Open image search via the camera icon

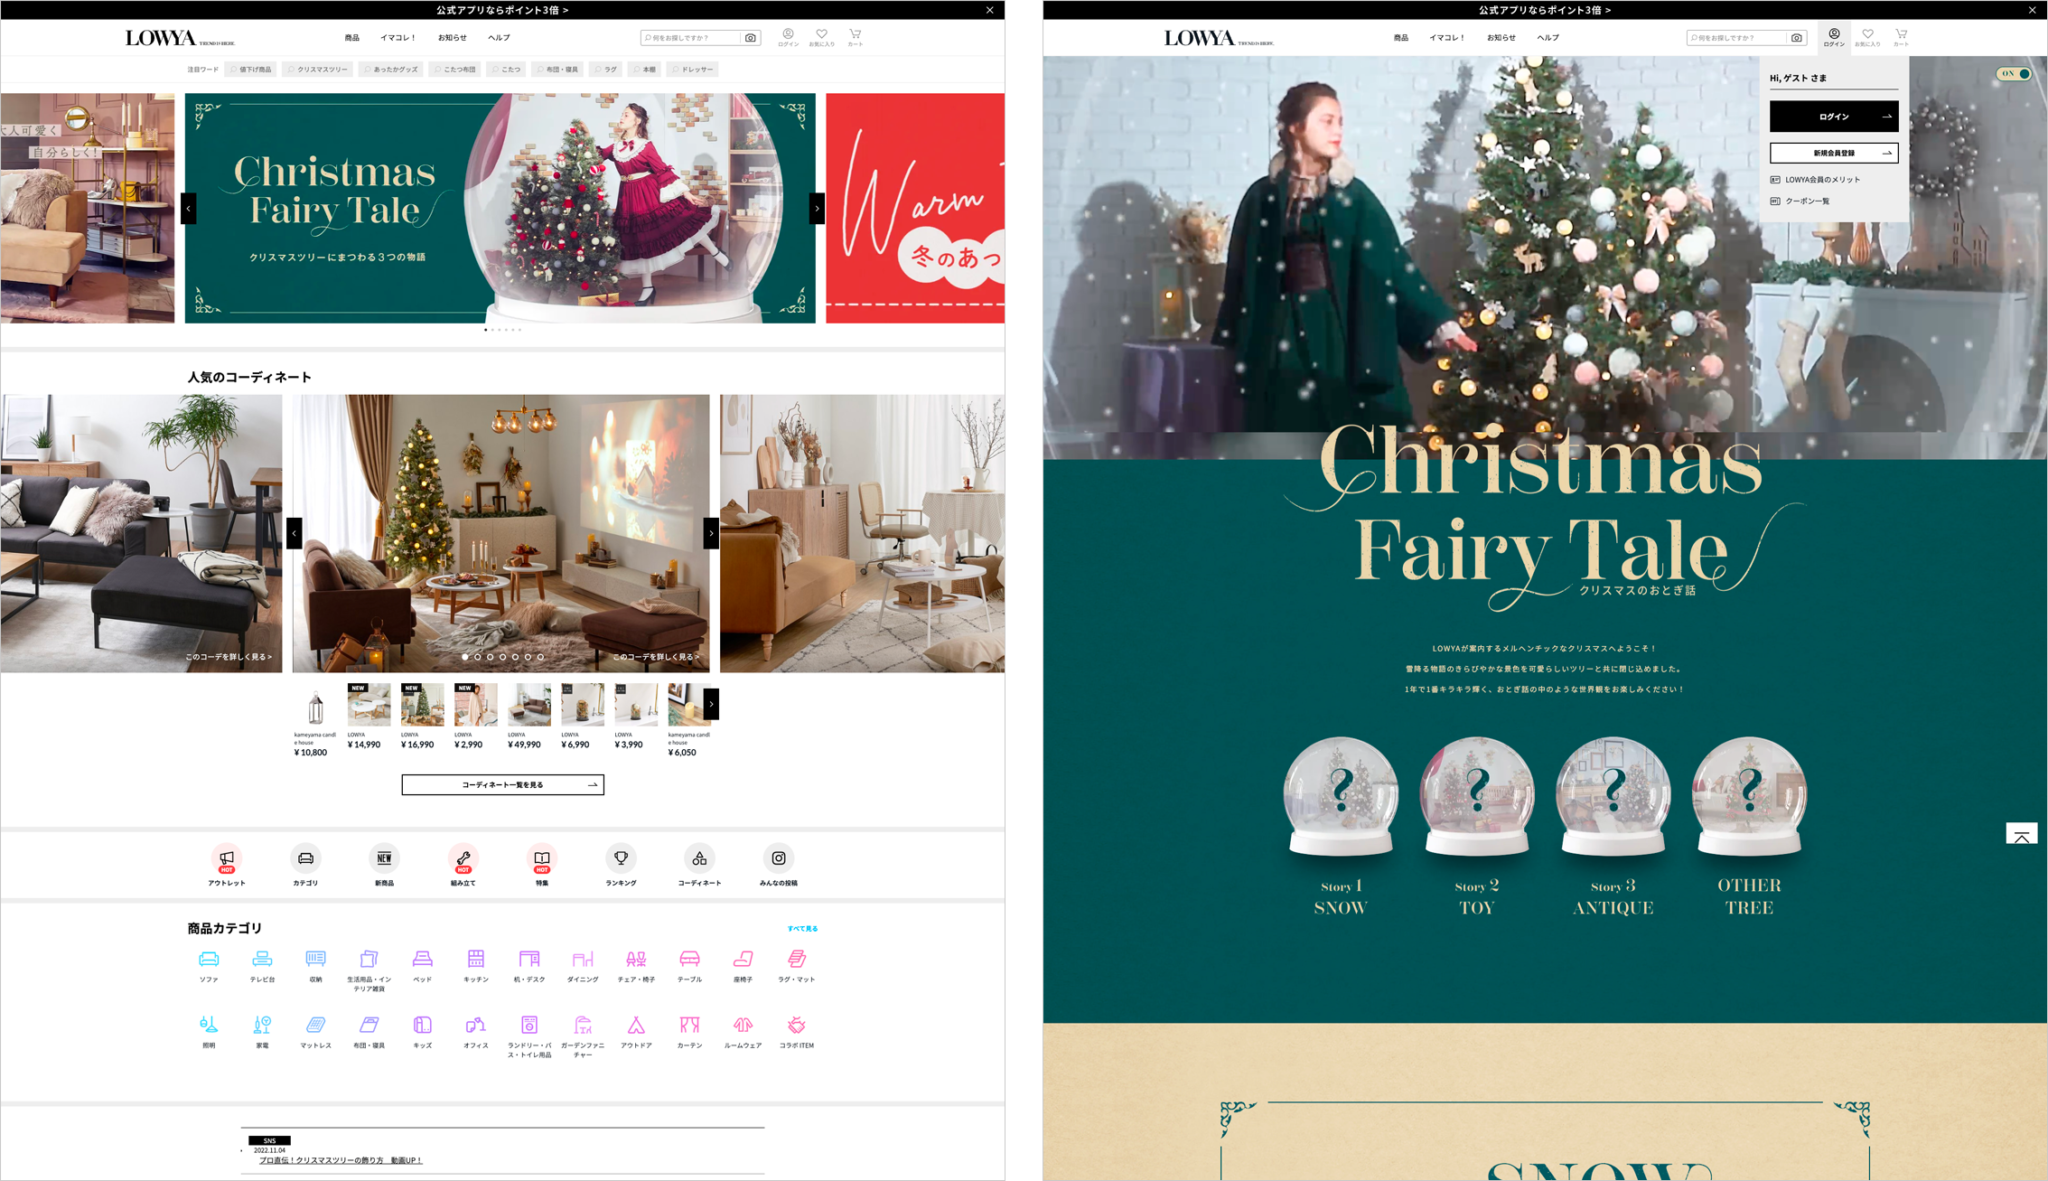(x=749, y=37)
